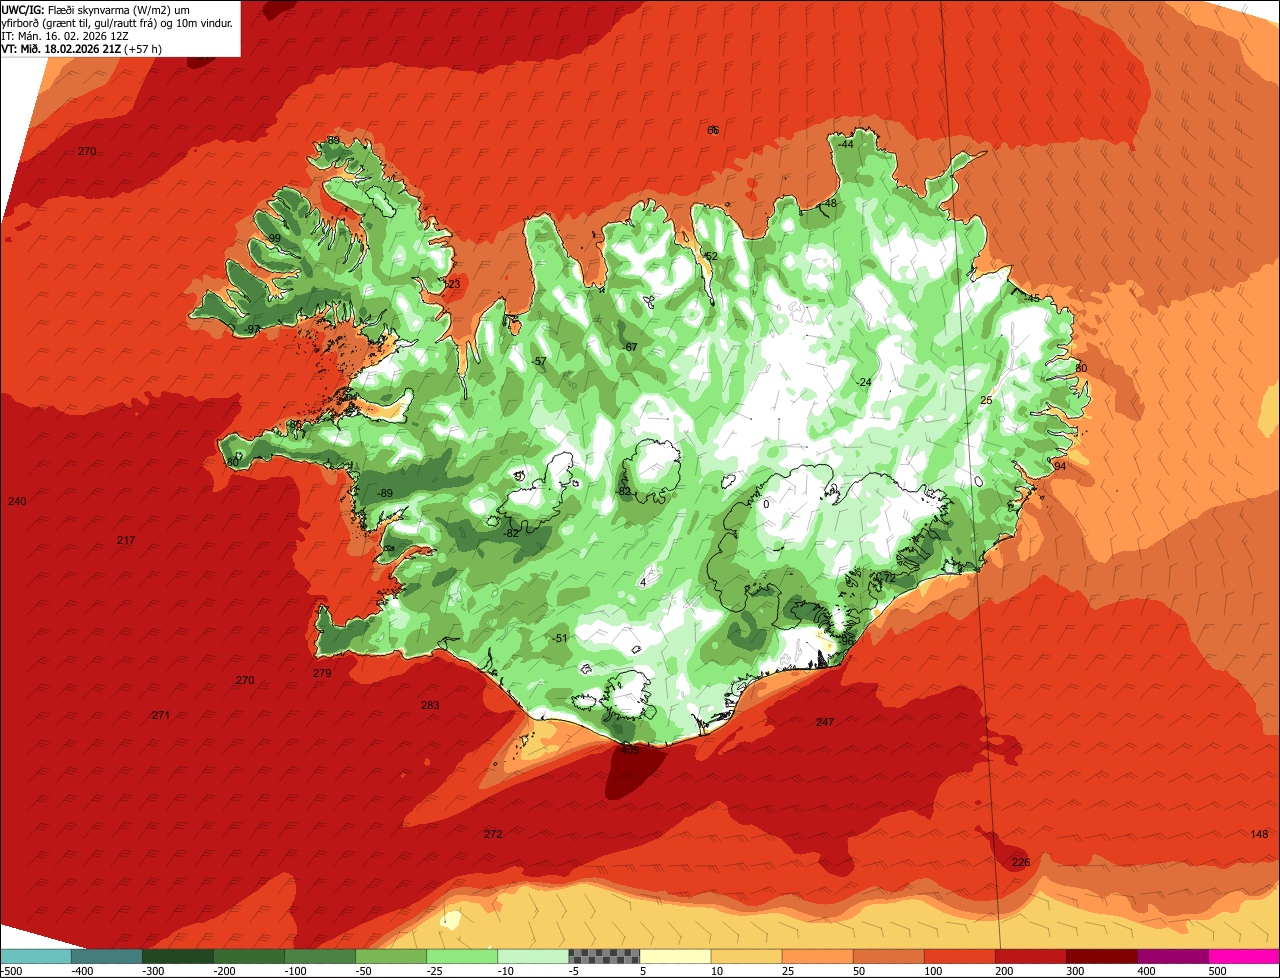This screenshot has height=978, width=1280.
Task: Click the magenta legend swatch right of 500
Action: point(1244,956)
